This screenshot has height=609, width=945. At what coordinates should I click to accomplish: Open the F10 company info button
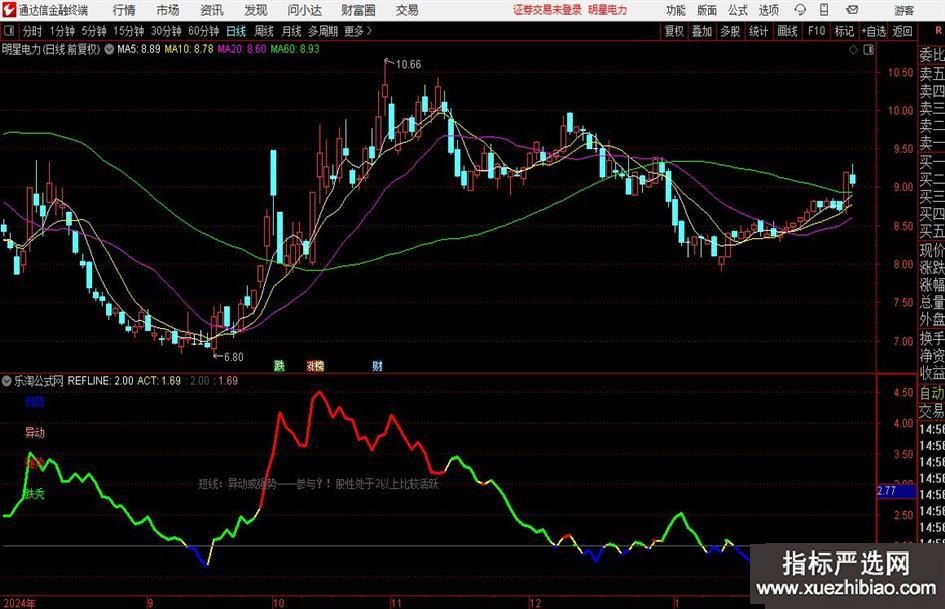pos(816,31)
